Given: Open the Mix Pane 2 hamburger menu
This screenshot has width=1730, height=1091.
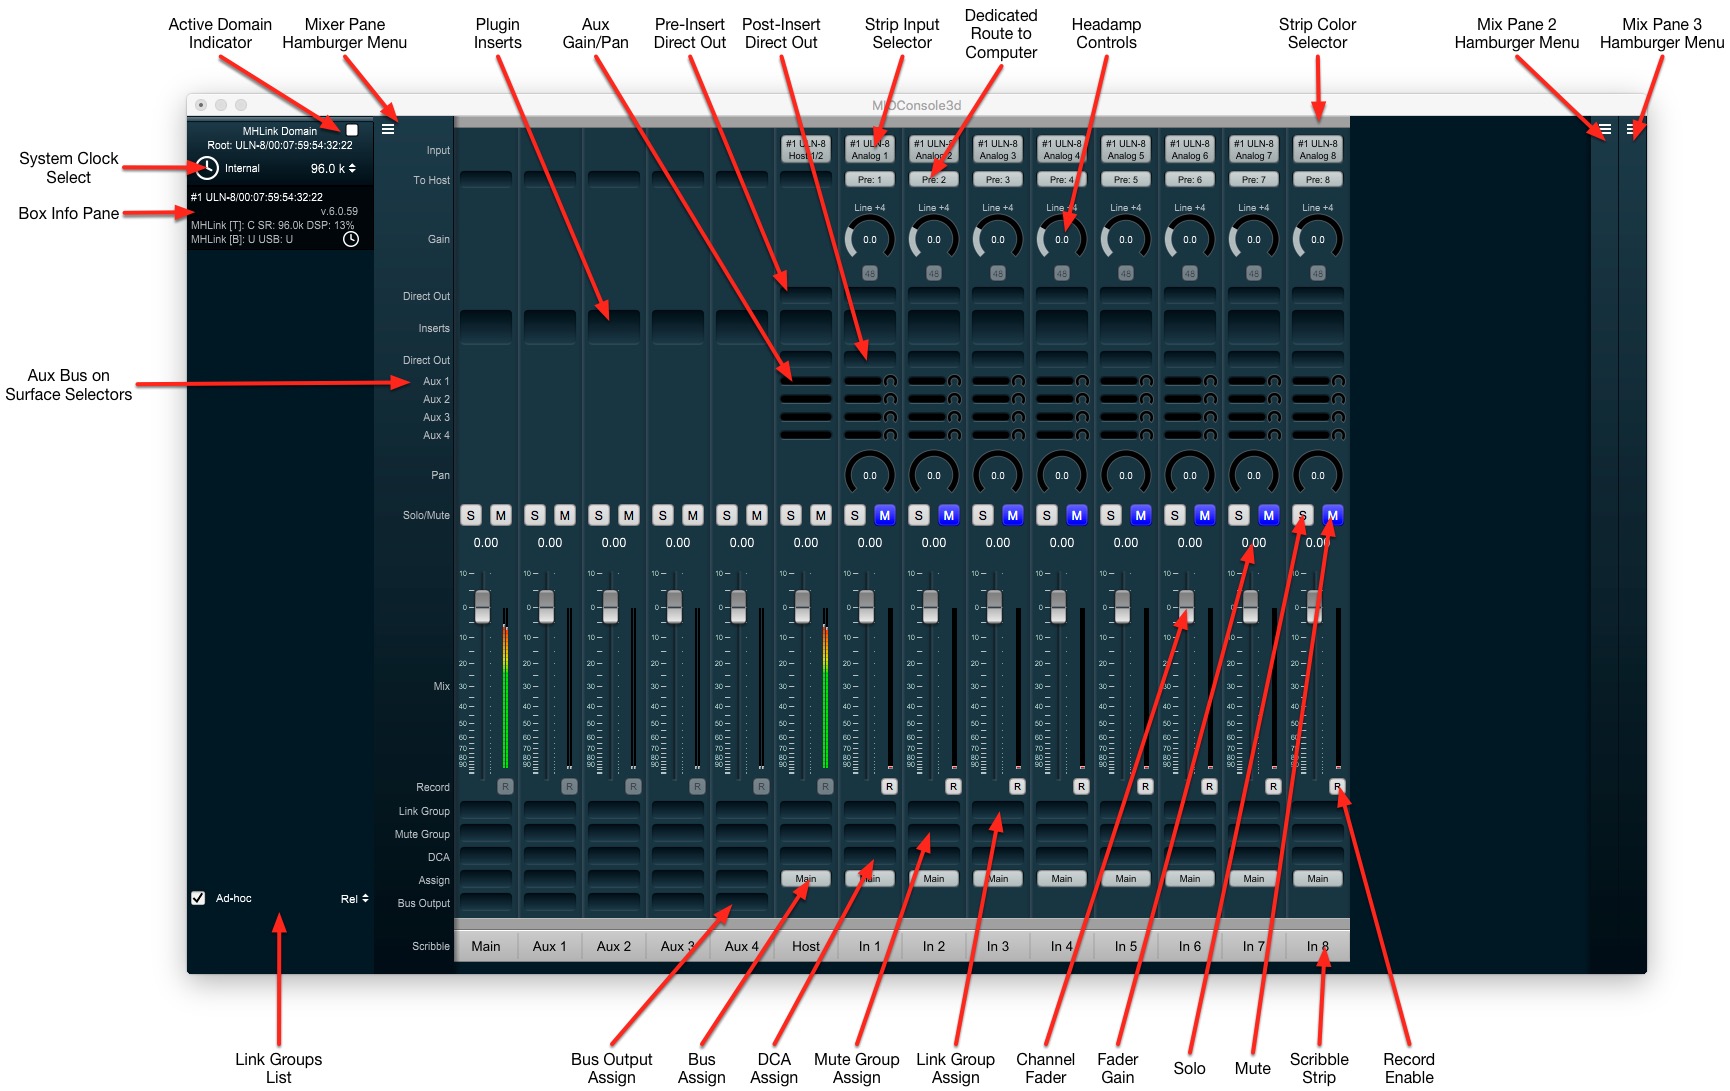Looking at the screenshot, I should pos(1604,129).
